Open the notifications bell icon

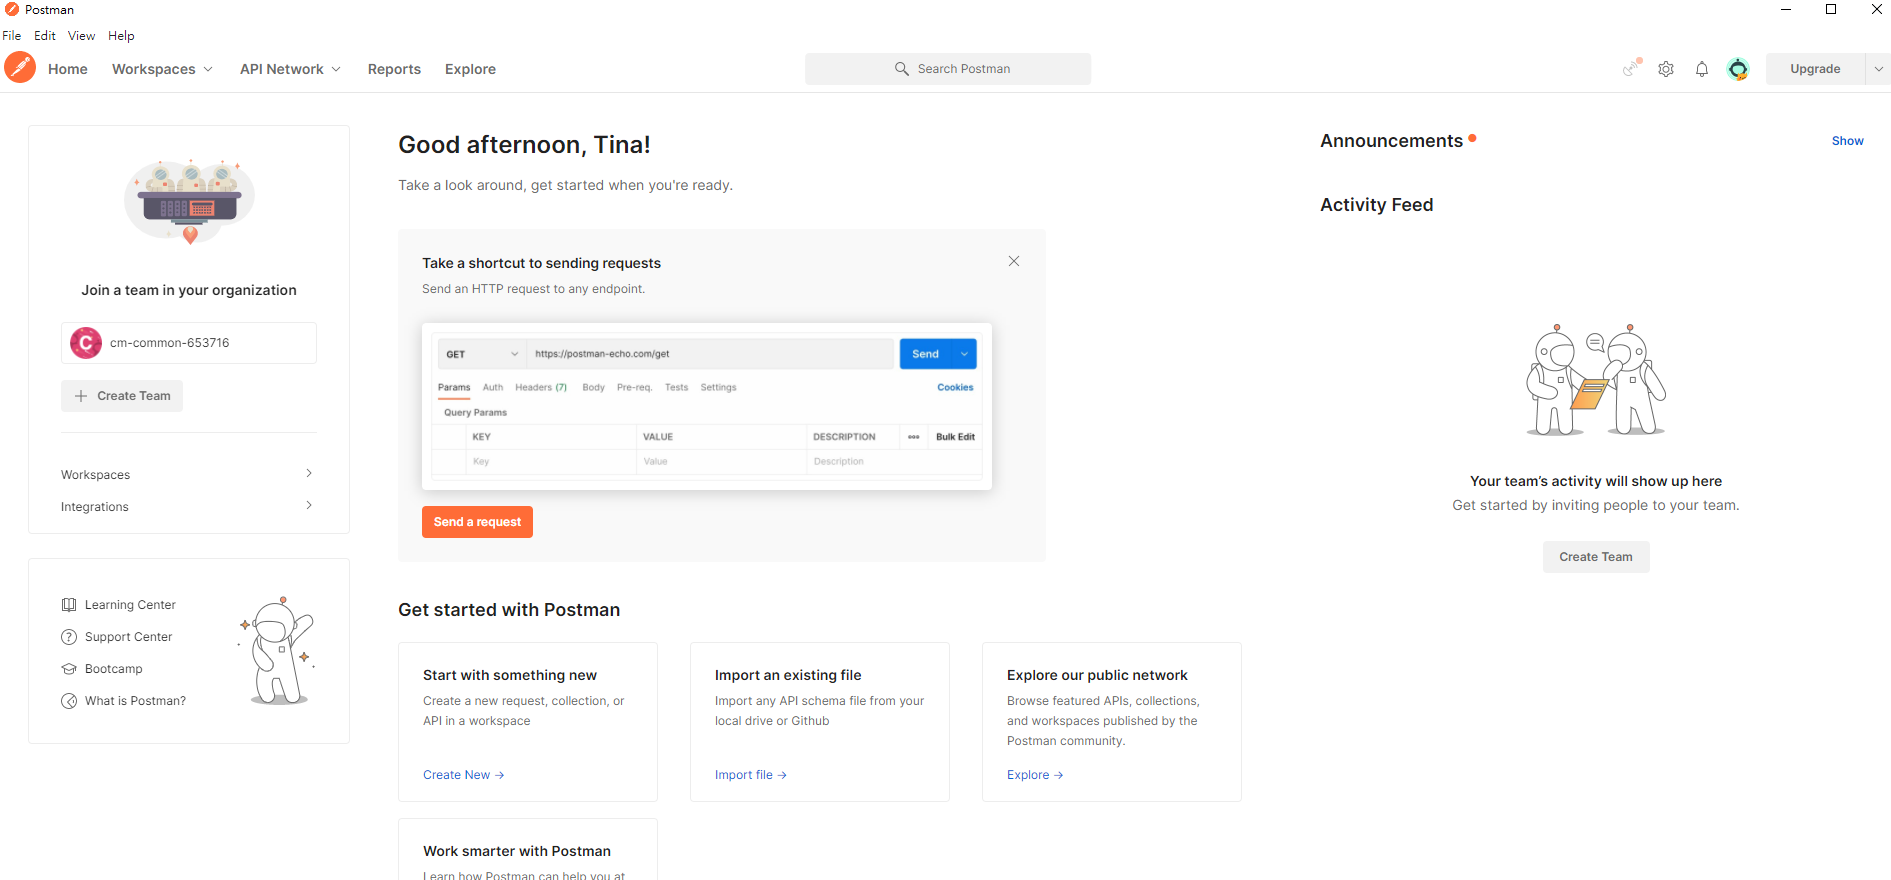tap(1702, 69)
